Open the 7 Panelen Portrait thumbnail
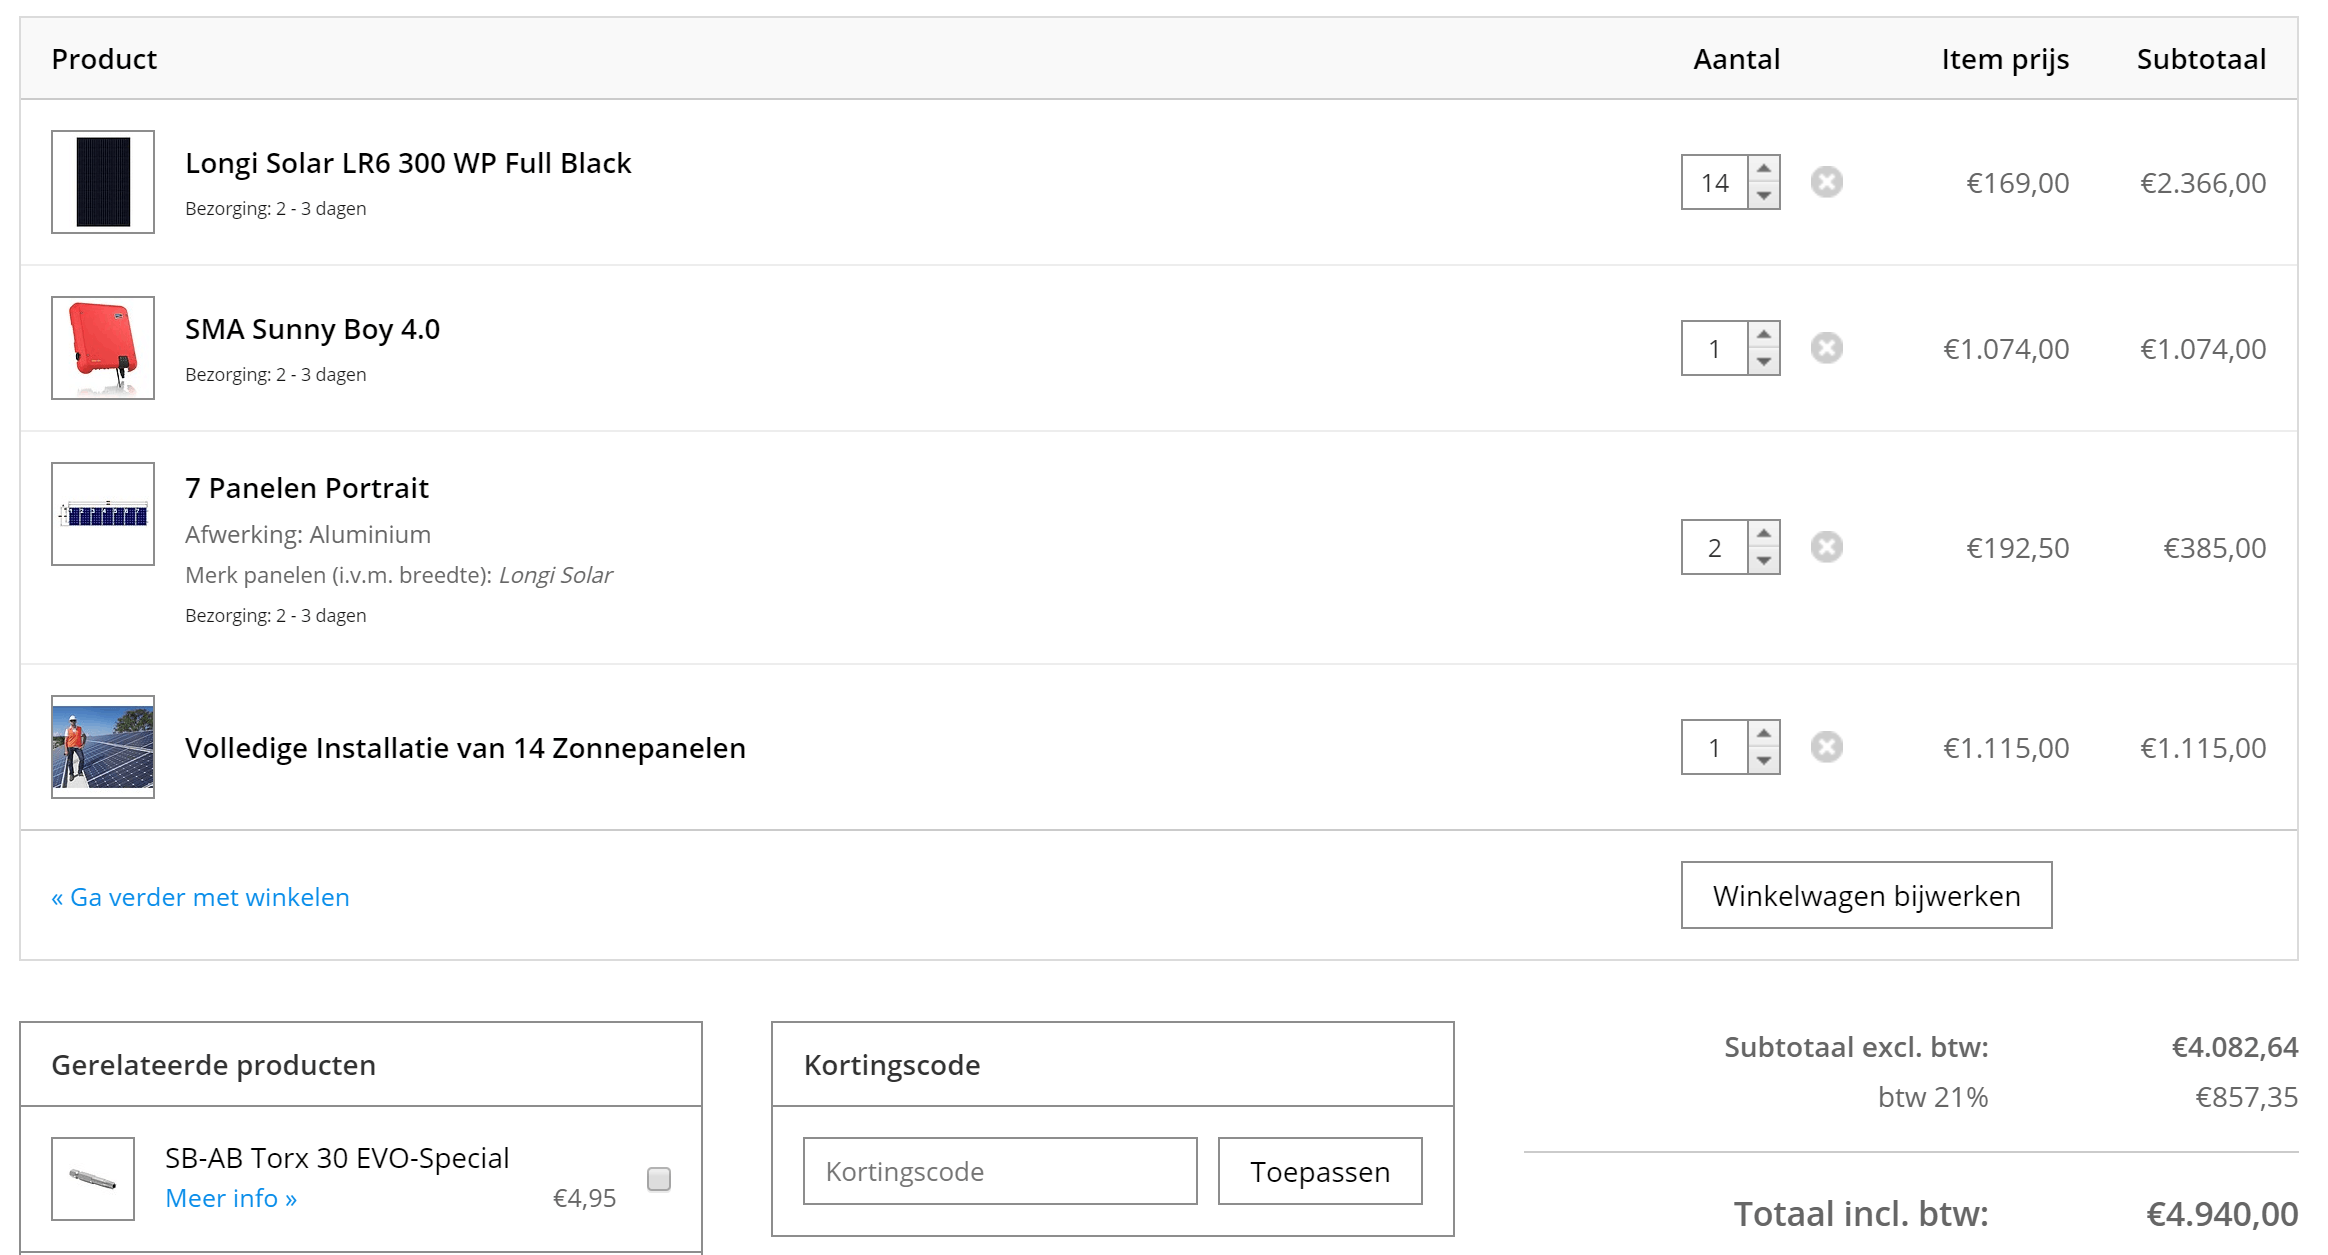 click(x=103, y=514)
